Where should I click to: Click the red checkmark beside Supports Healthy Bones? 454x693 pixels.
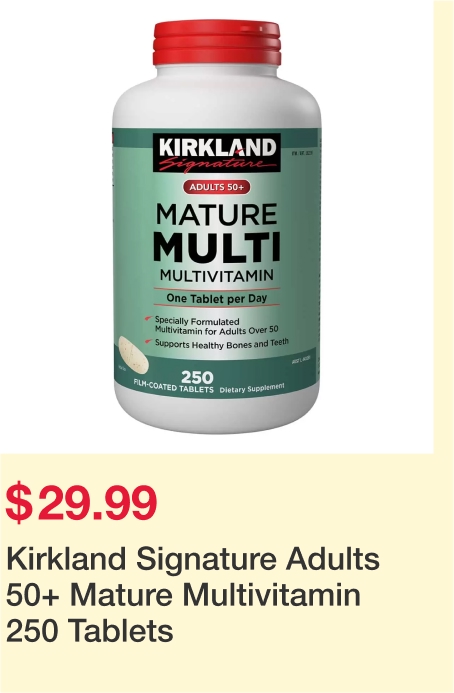[x=149, y=342]
